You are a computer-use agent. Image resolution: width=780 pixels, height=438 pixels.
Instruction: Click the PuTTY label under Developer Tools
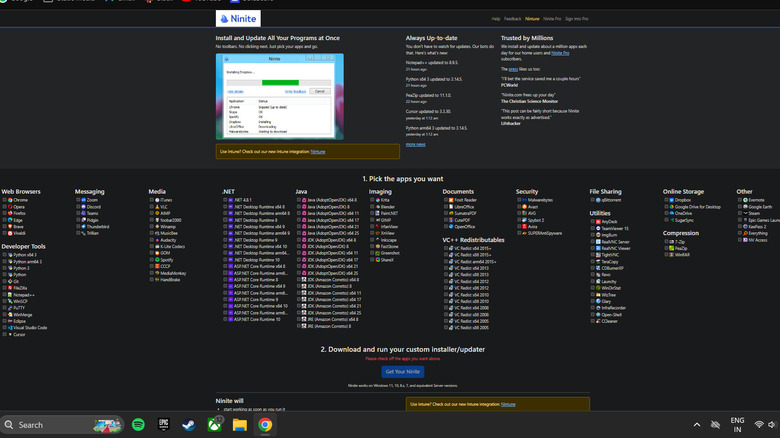pos(19,308)
